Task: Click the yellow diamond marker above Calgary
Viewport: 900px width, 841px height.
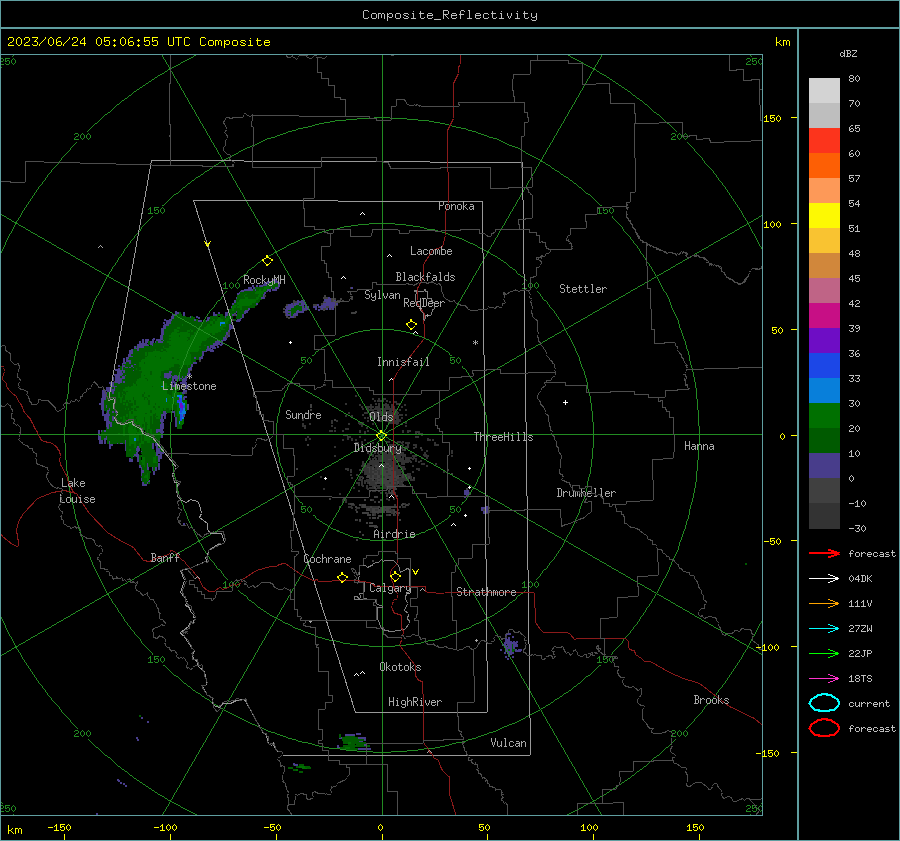Action: (395, 576)
